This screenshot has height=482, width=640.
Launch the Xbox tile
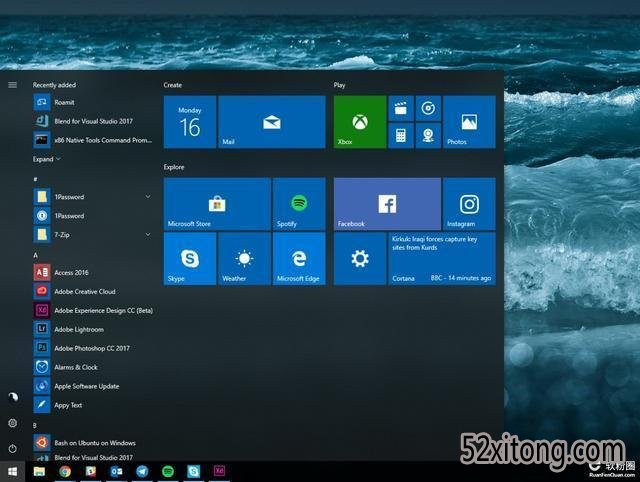point(360,122)
